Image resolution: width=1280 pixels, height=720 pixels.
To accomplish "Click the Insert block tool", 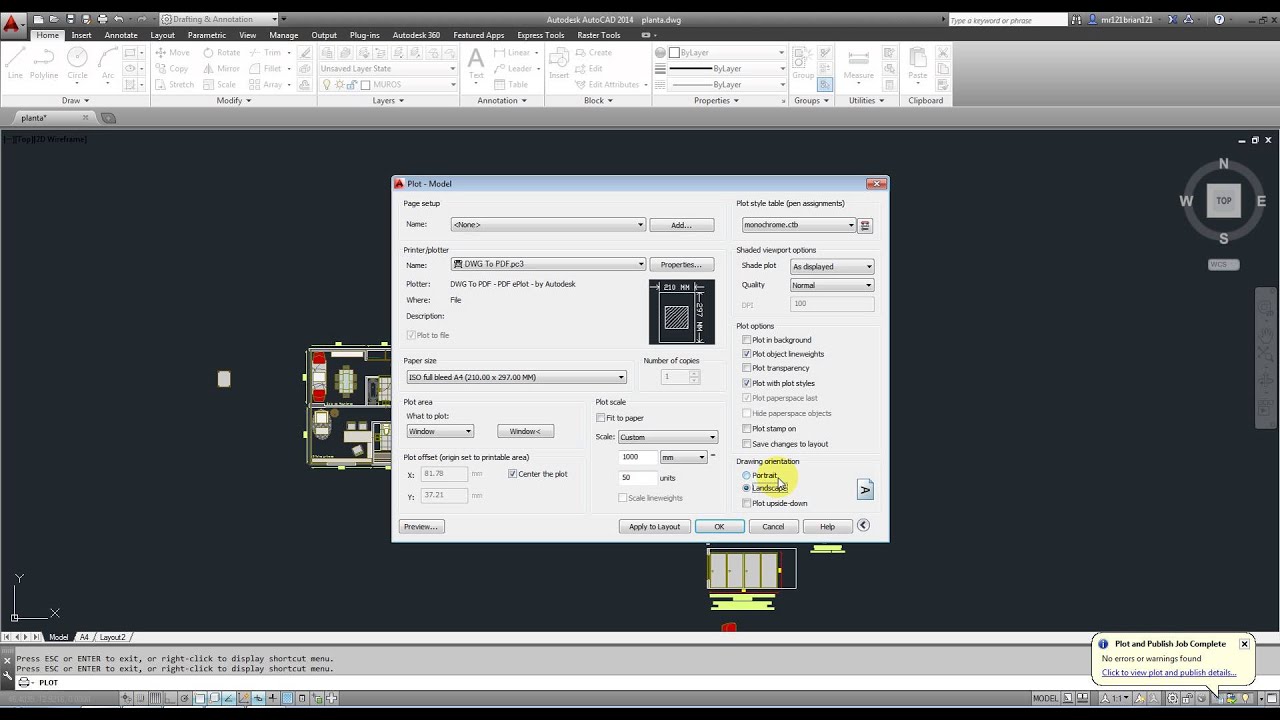I will tap(559, 62).
